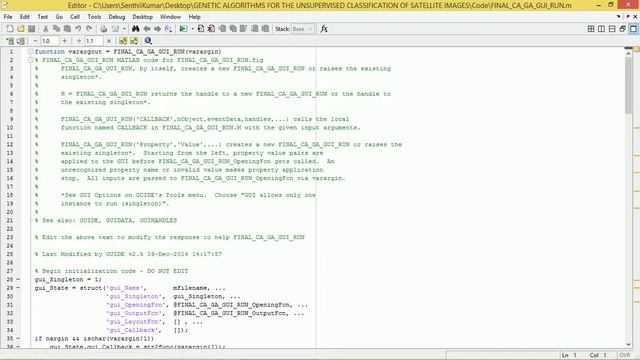640x360 pixels.
Task: Create a new file with the New icon
Action: click(x=10, y=29)
